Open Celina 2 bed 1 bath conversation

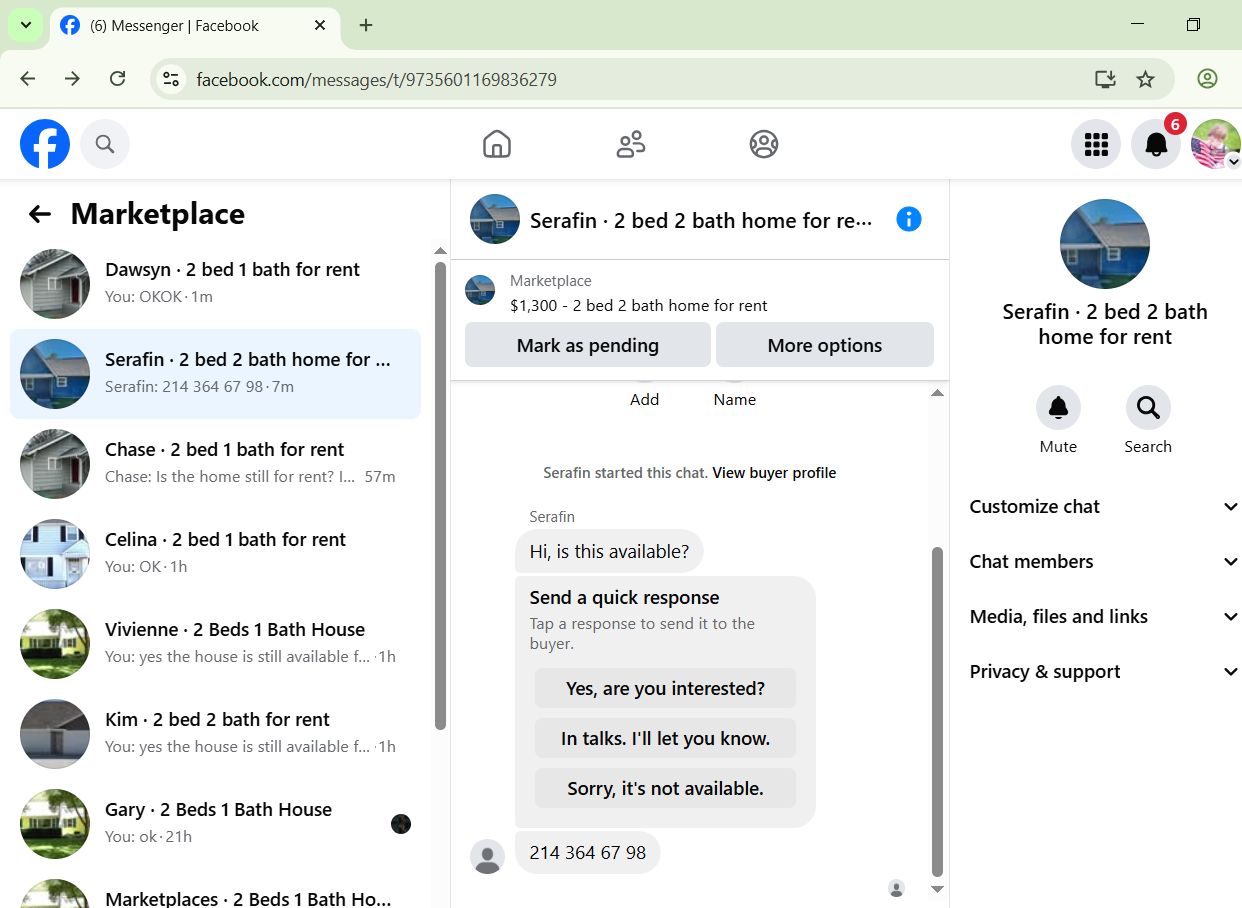pyautogui.click(x=215, y=554)
